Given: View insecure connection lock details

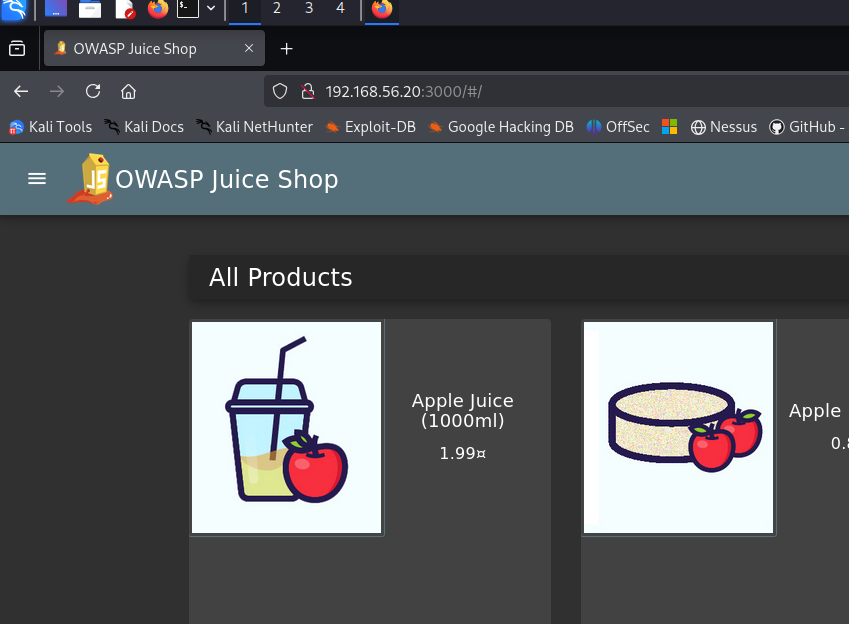Looking at the screenshot, I should [x=308, y=92].
